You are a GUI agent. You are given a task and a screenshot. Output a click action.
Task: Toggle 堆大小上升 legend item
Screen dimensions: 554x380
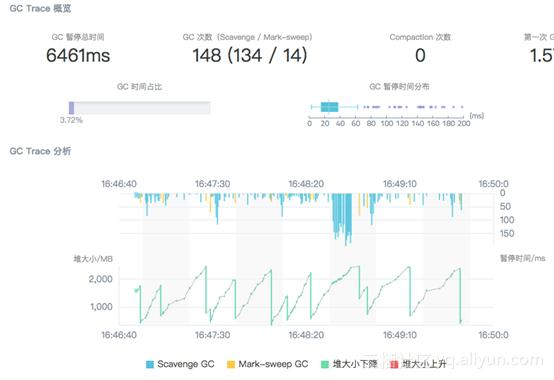(x=418, y=364)
